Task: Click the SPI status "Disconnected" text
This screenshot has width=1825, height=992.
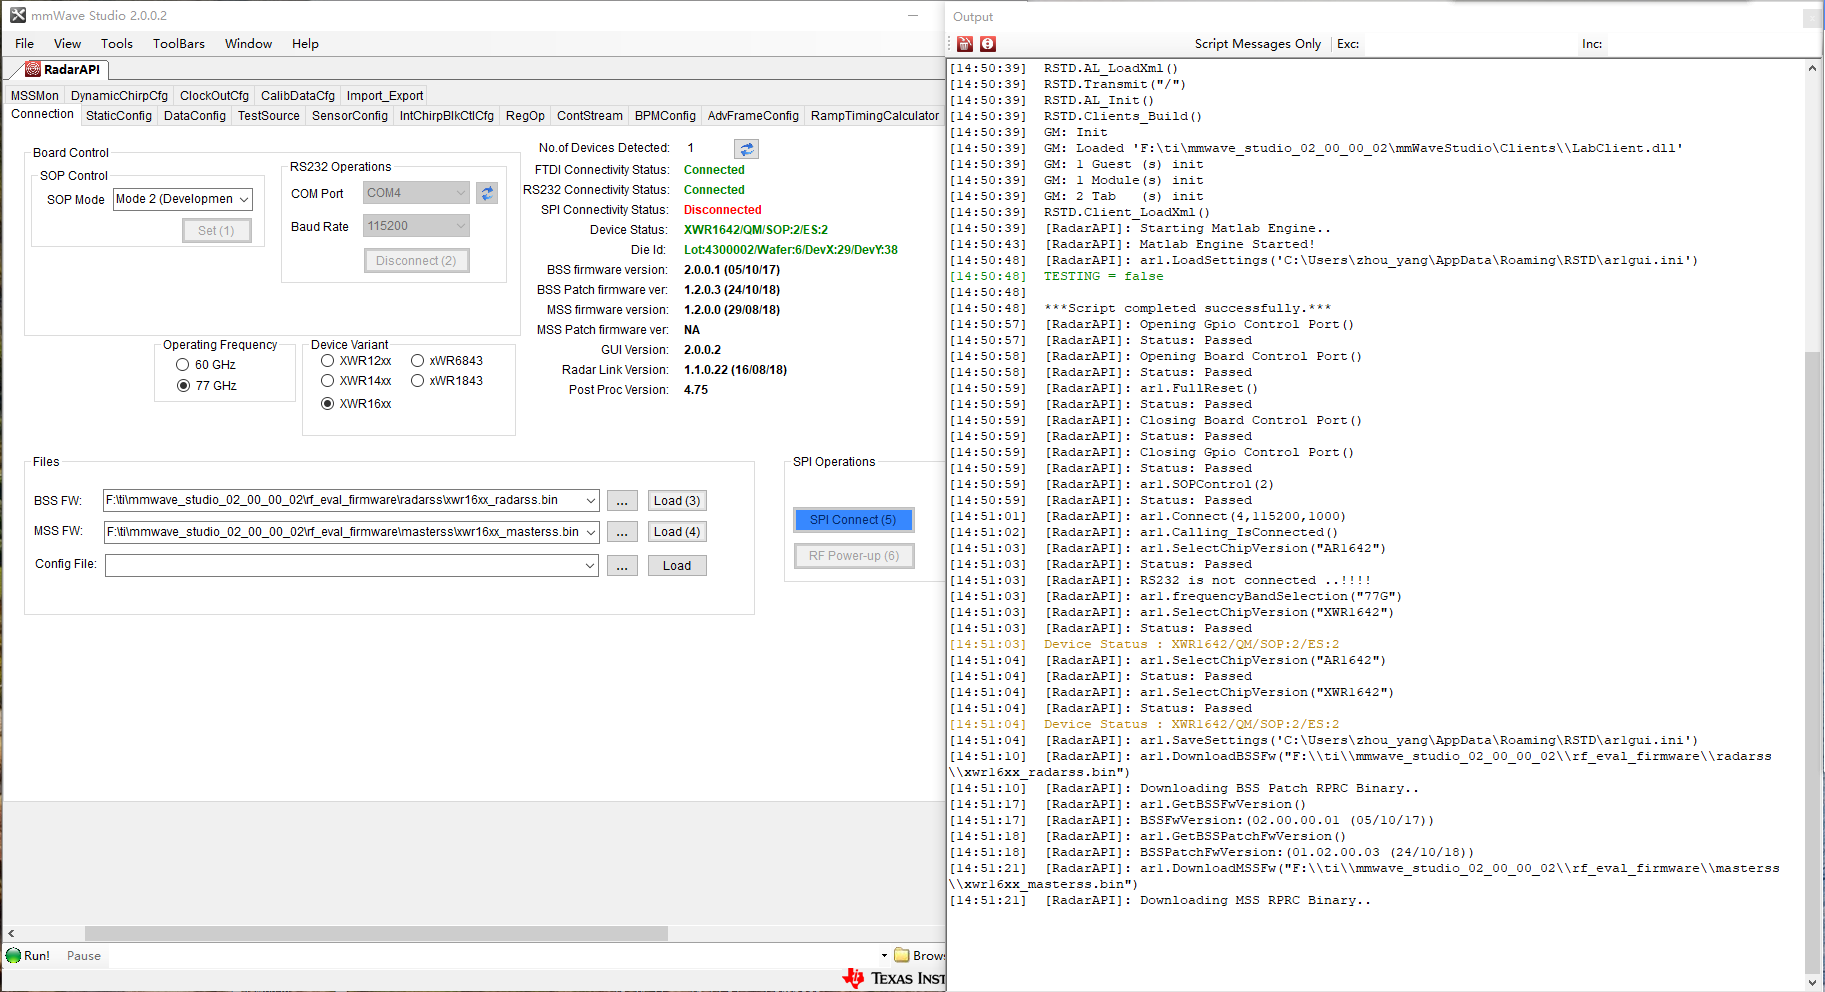Action: (723, 210)
